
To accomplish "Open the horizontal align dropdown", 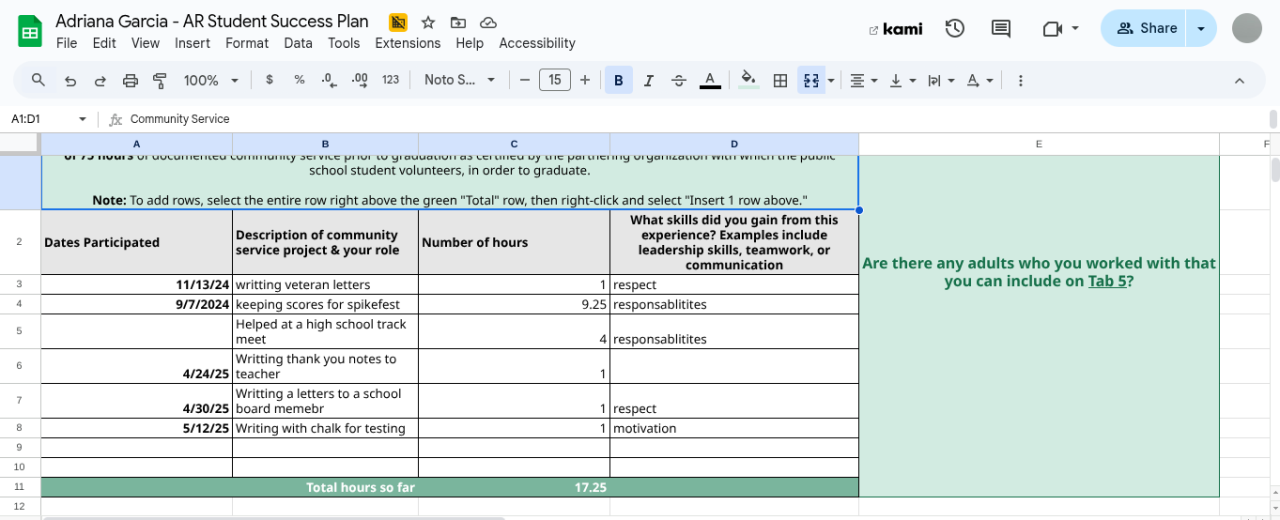I will click(x=863, y=80).
